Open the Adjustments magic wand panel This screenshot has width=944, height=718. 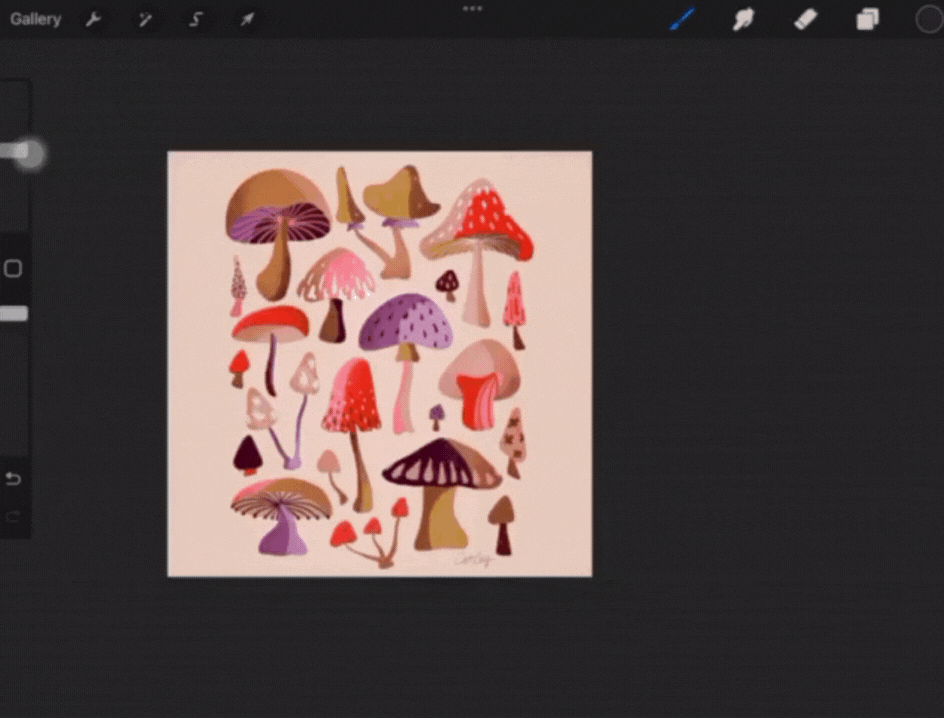click(146, 19)
